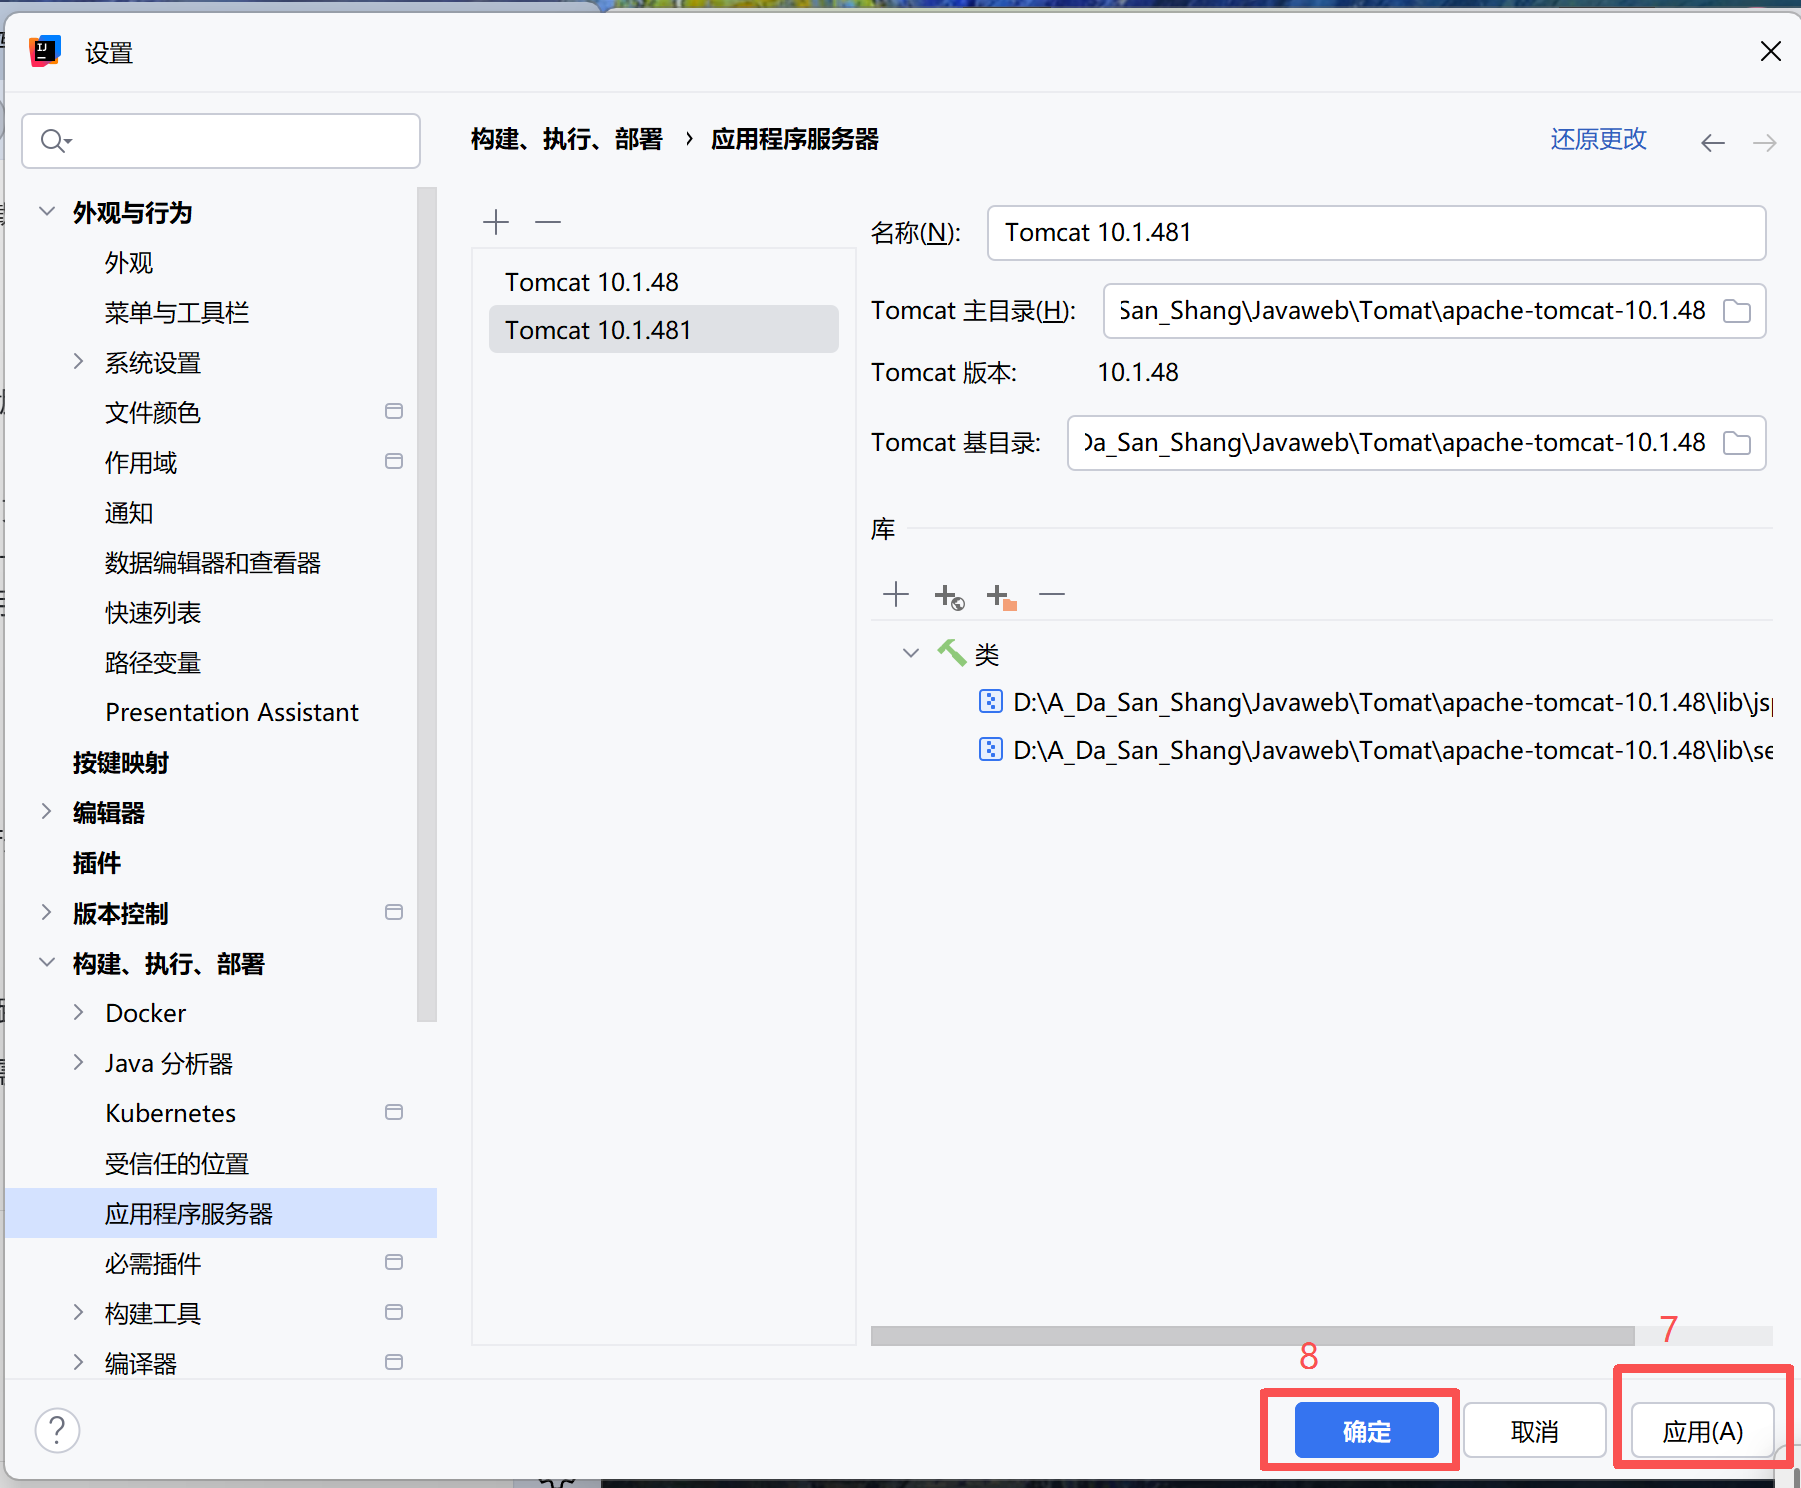
Task: Select Tomcat 10.1.48 in server list
Action: pyautogui.click(x=663, y=282)
